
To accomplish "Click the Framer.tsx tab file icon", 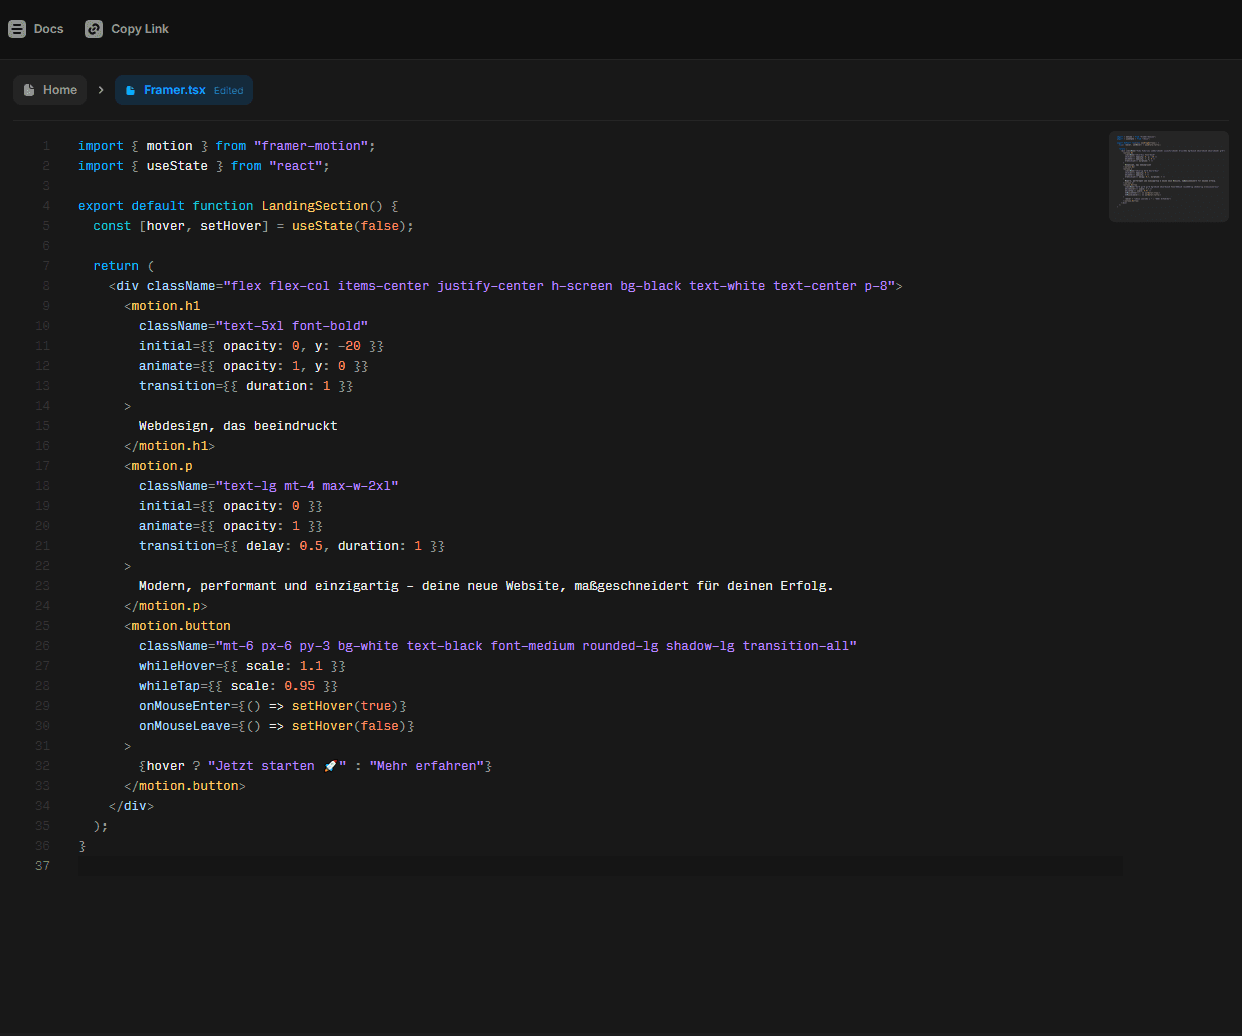I will coord(130,90).
